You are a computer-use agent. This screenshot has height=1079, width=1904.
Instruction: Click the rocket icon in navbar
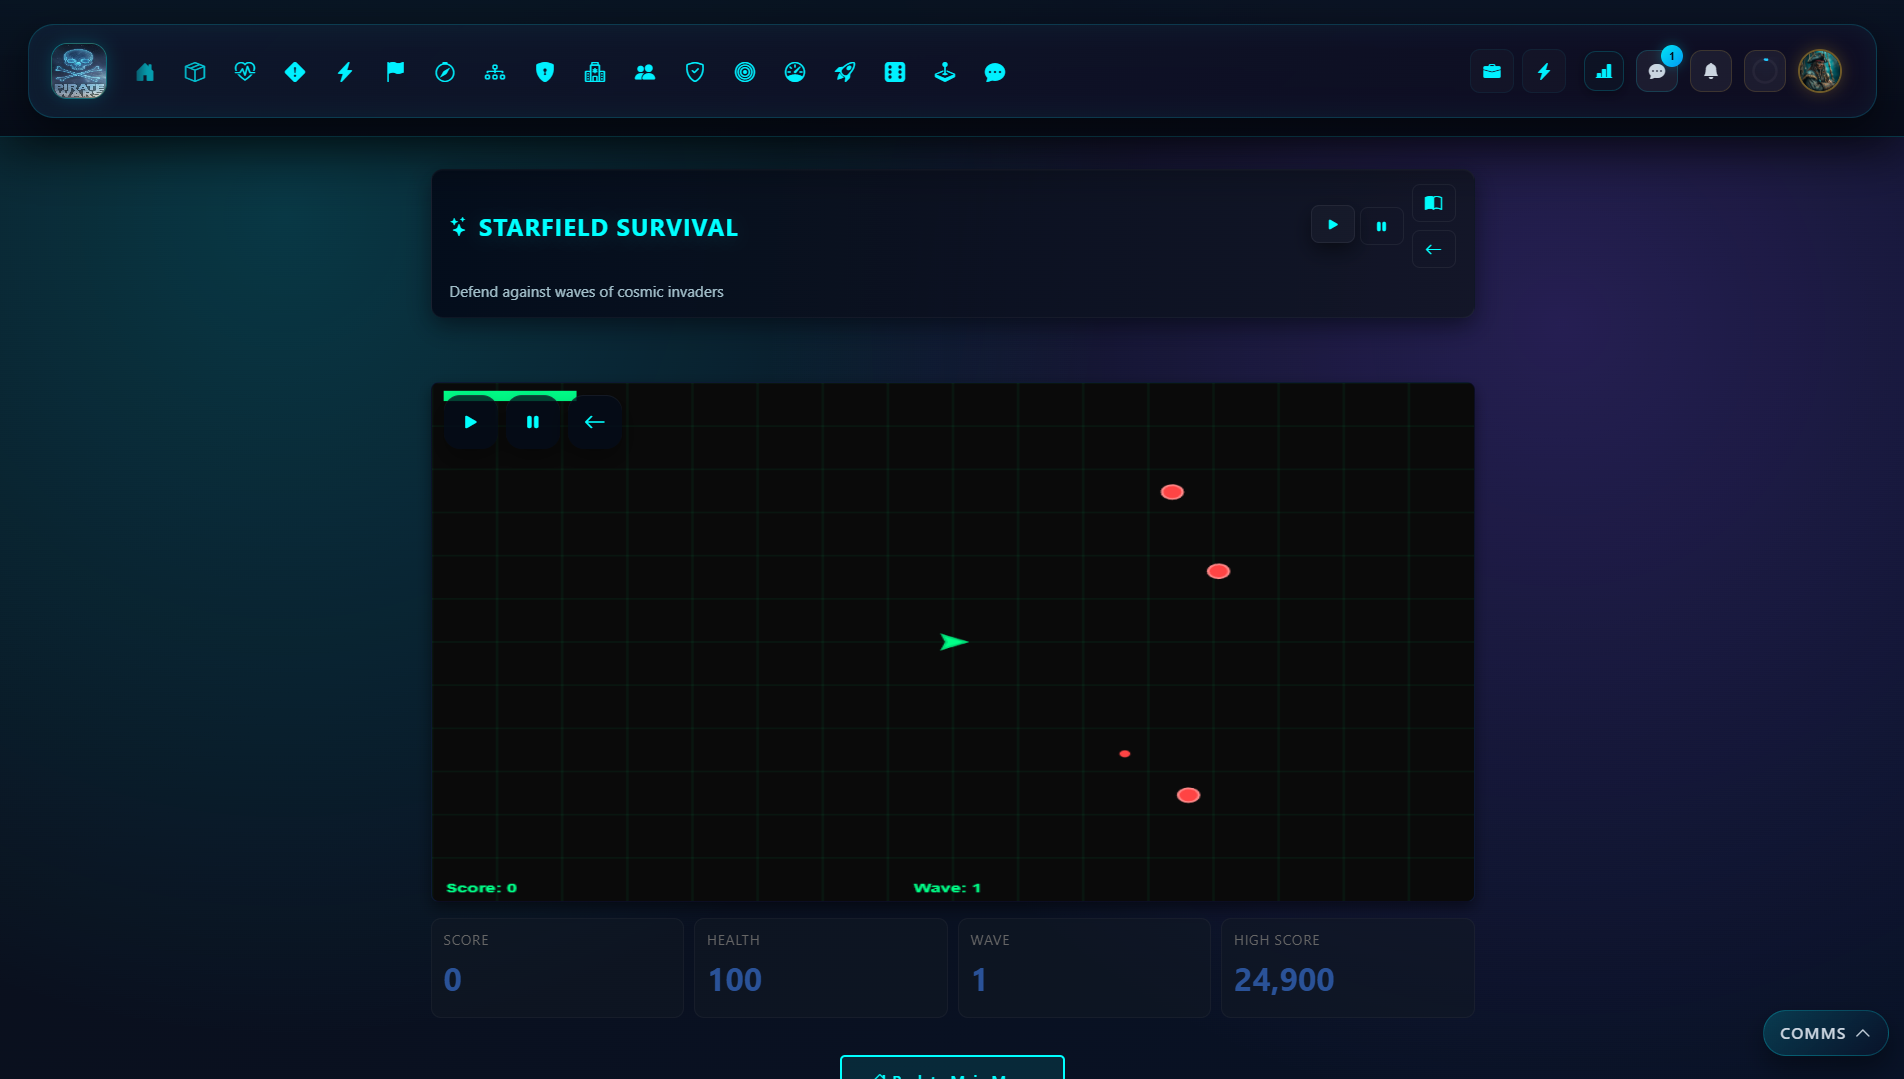(x=845, y=72)
